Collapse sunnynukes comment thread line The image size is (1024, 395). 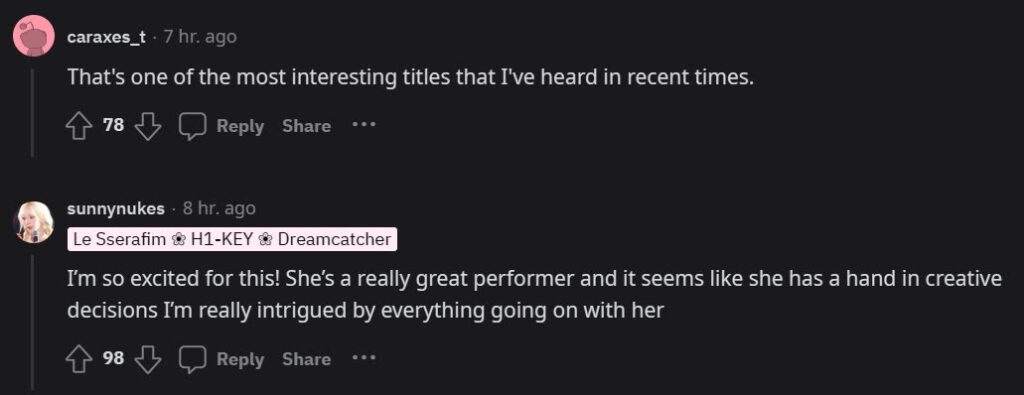(33, 324)
